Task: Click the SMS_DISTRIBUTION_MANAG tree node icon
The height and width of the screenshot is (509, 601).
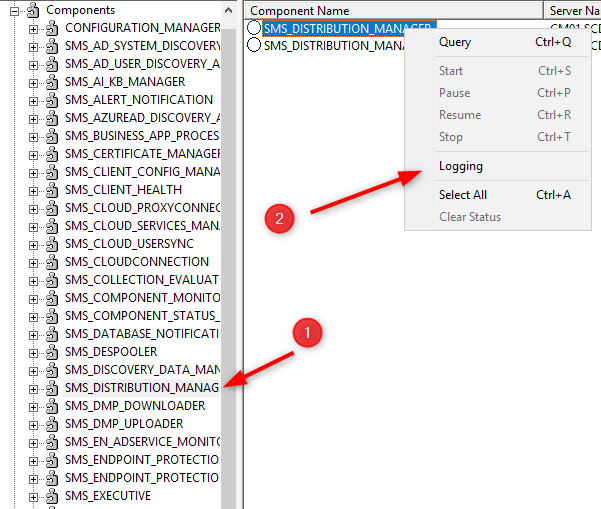Action: [x=52, y=388]
